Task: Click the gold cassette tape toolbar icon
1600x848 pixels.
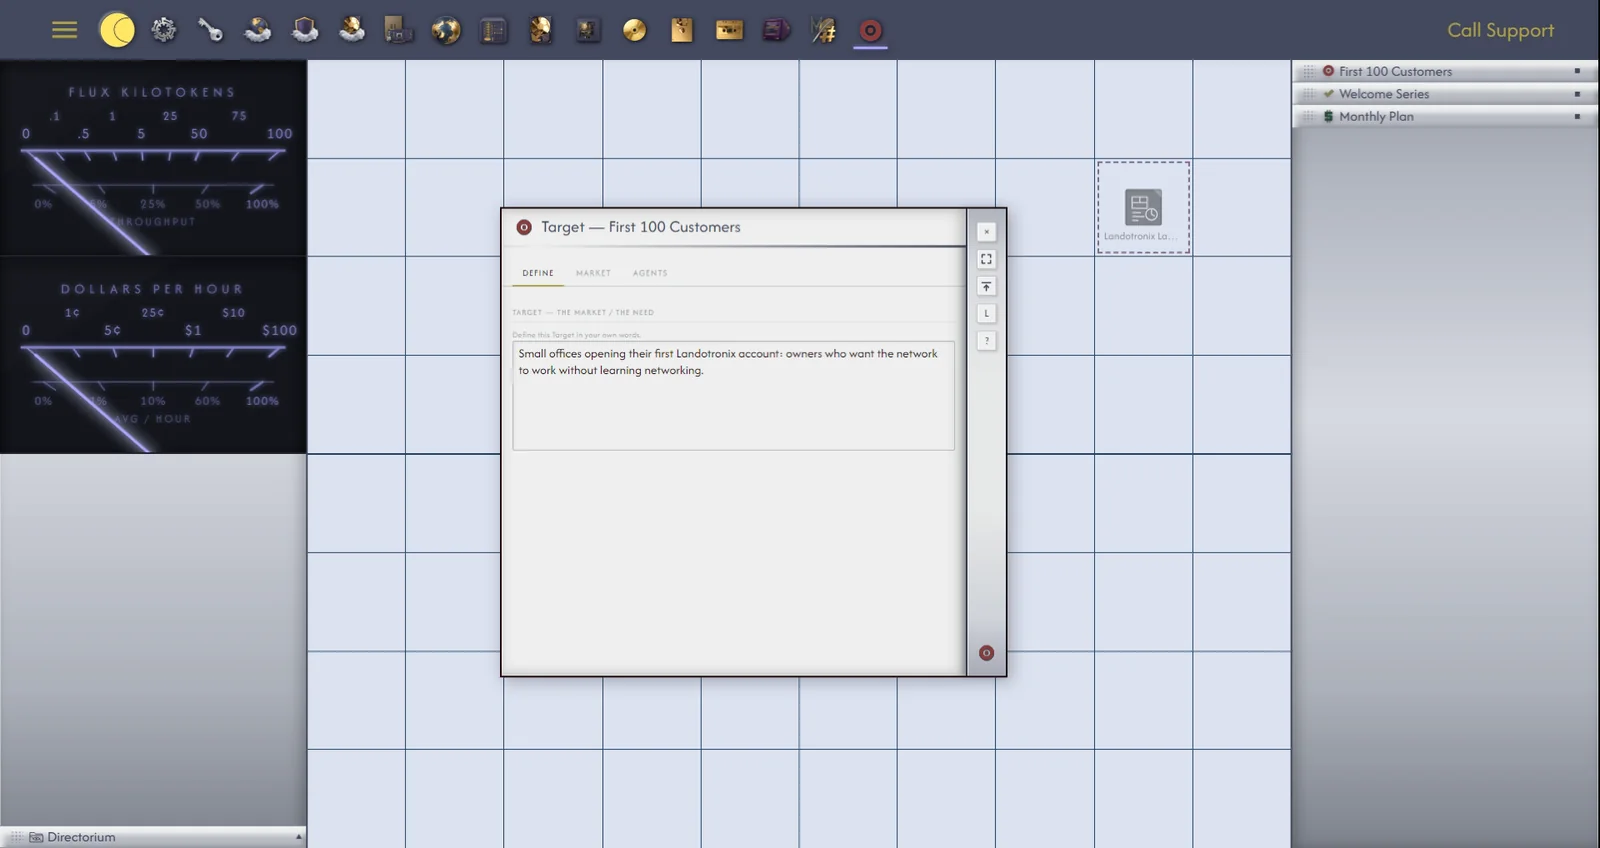Action: pyautogui.click(x=729, y=30)
